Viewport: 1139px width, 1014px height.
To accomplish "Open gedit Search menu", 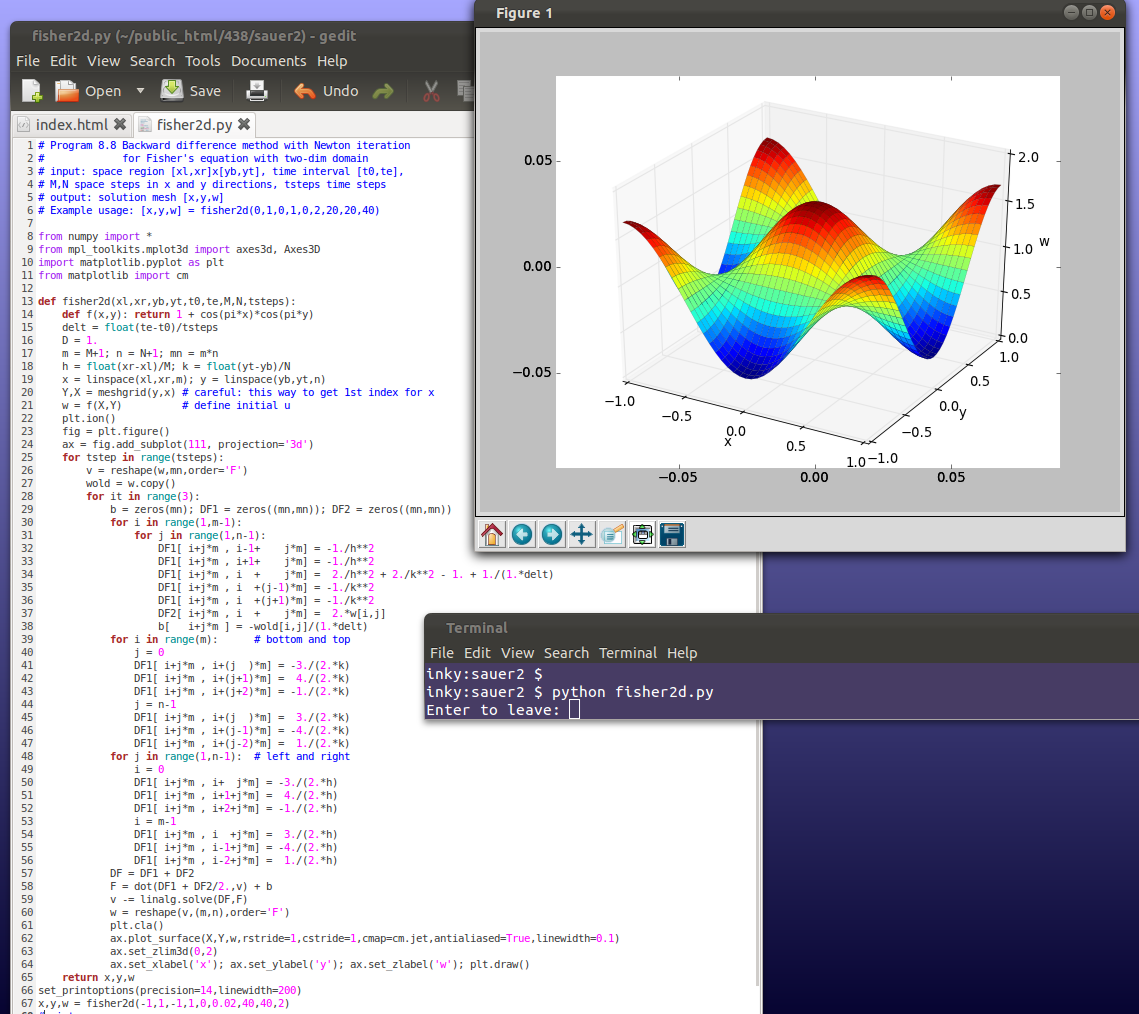I will coord(153,61).
